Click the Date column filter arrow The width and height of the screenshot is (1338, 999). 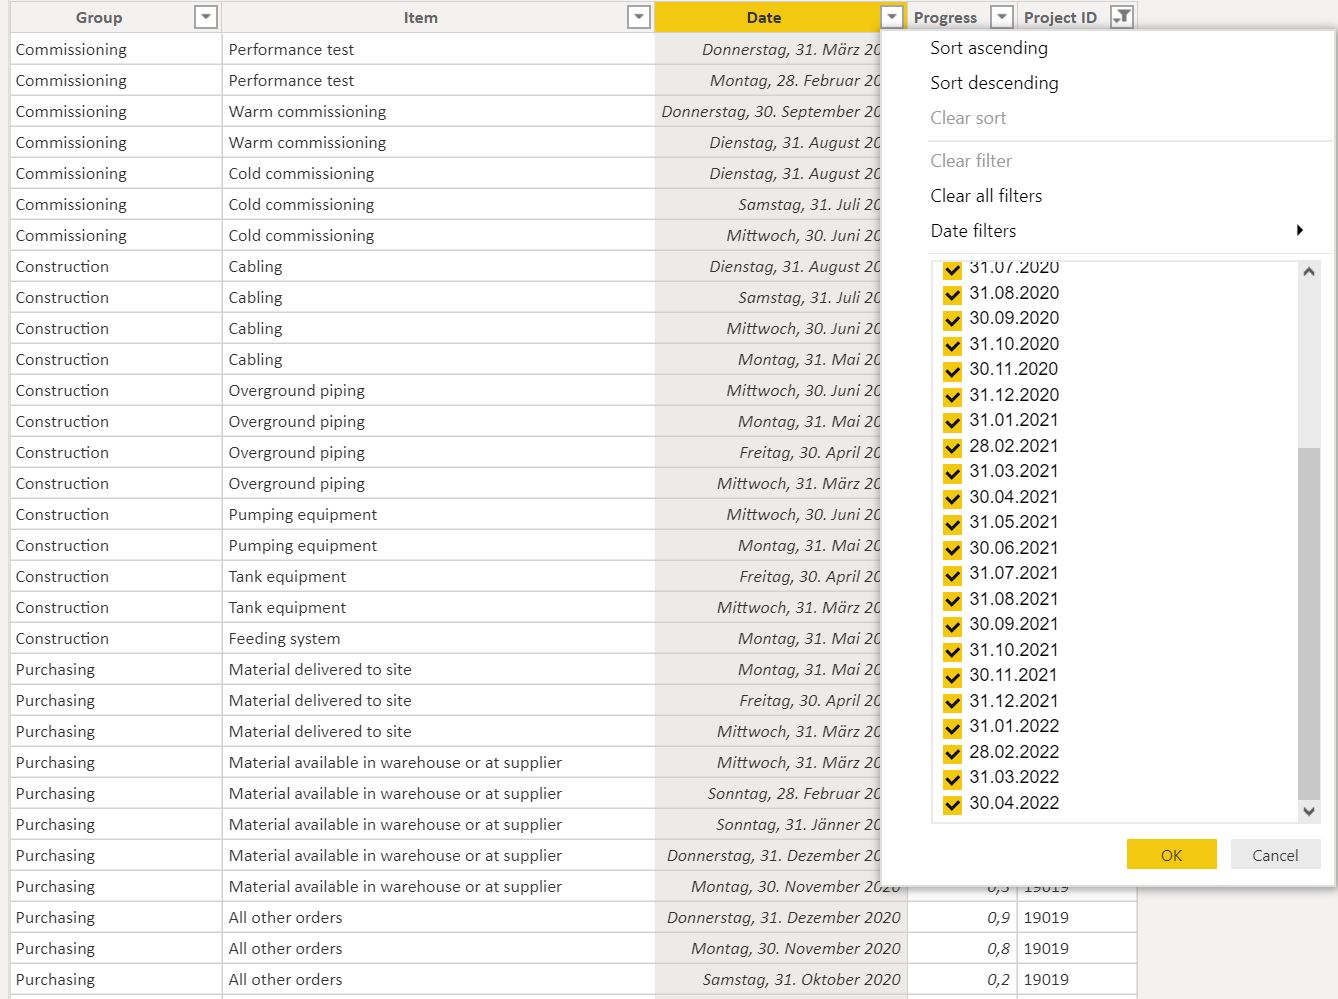(892, 17)
